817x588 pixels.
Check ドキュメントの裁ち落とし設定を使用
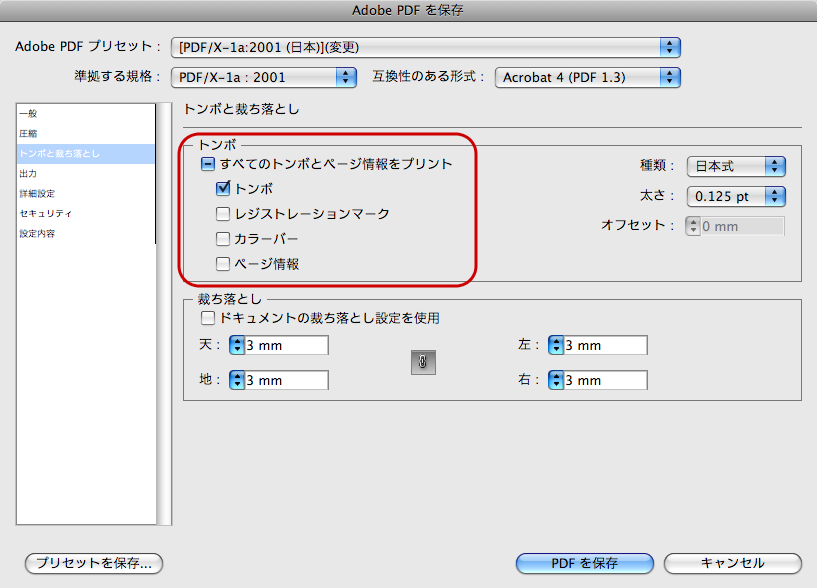207,318
